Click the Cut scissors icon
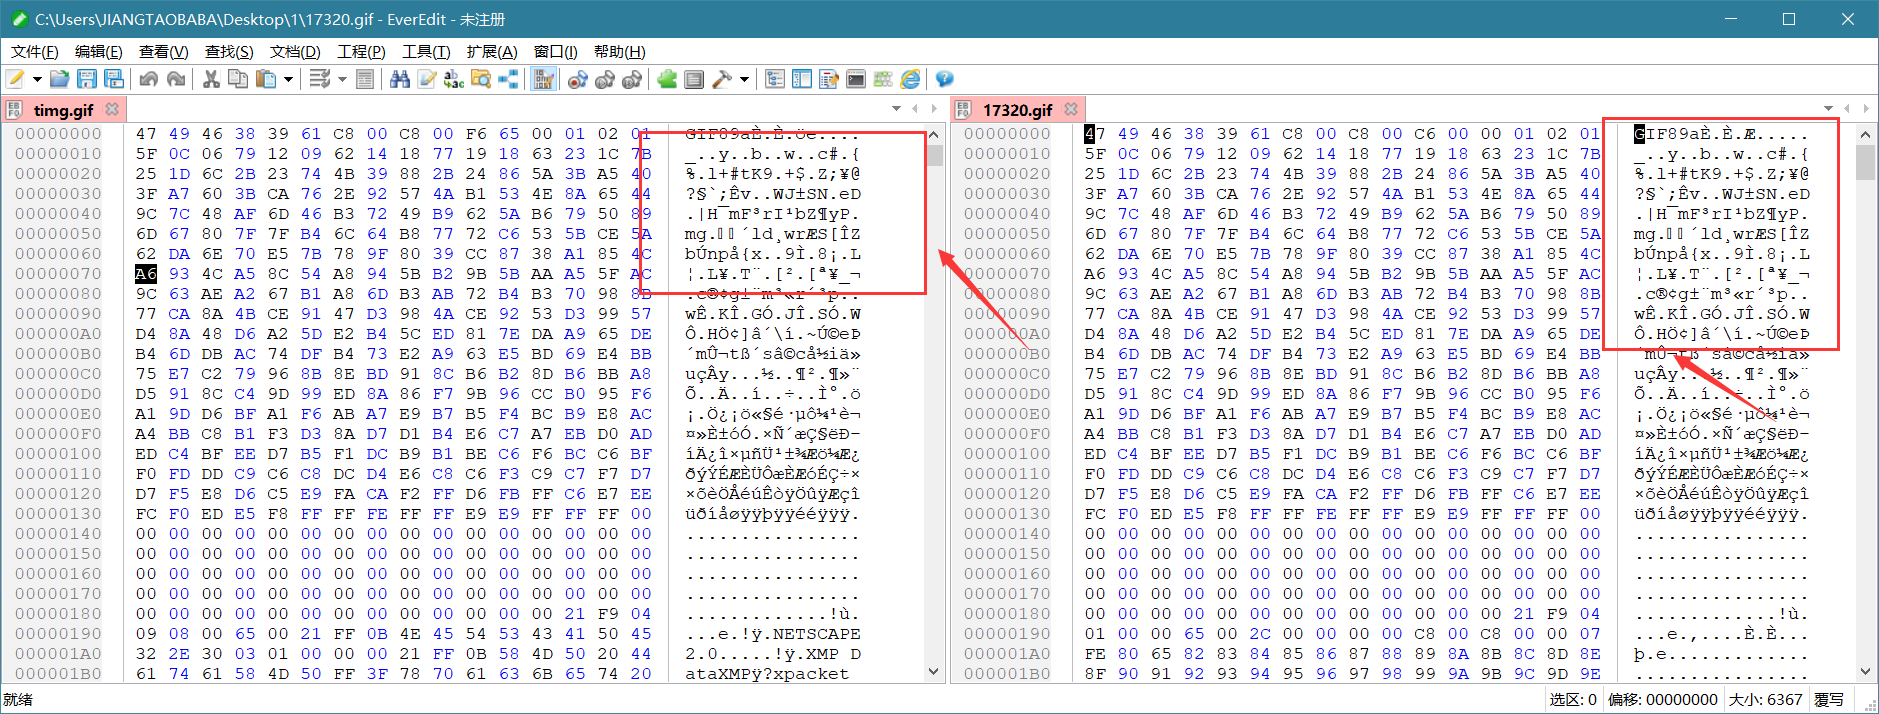 click(x=211, y=79)
